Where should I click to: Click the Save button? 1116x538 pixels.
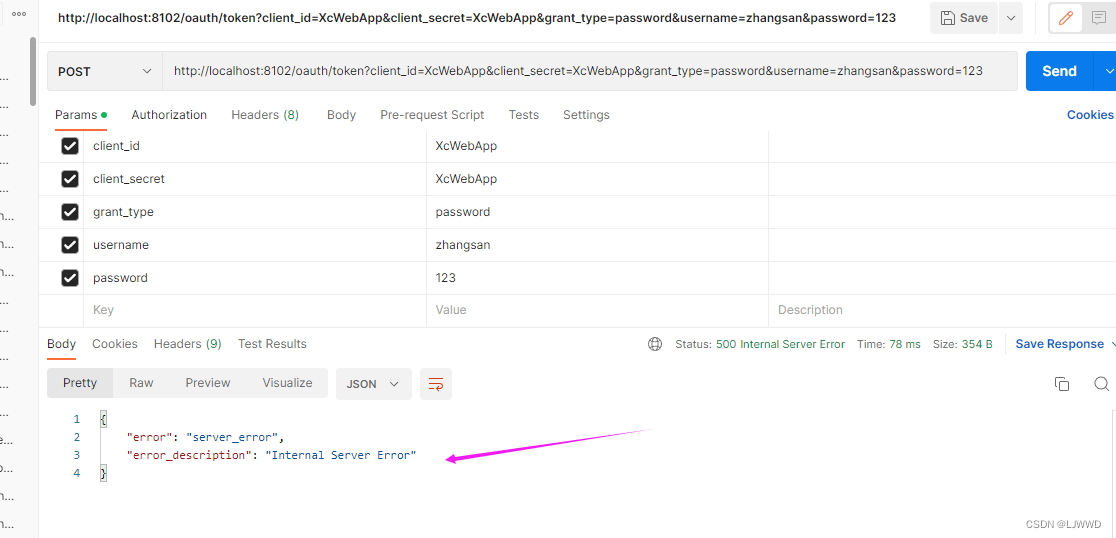[x=964, y=18]
